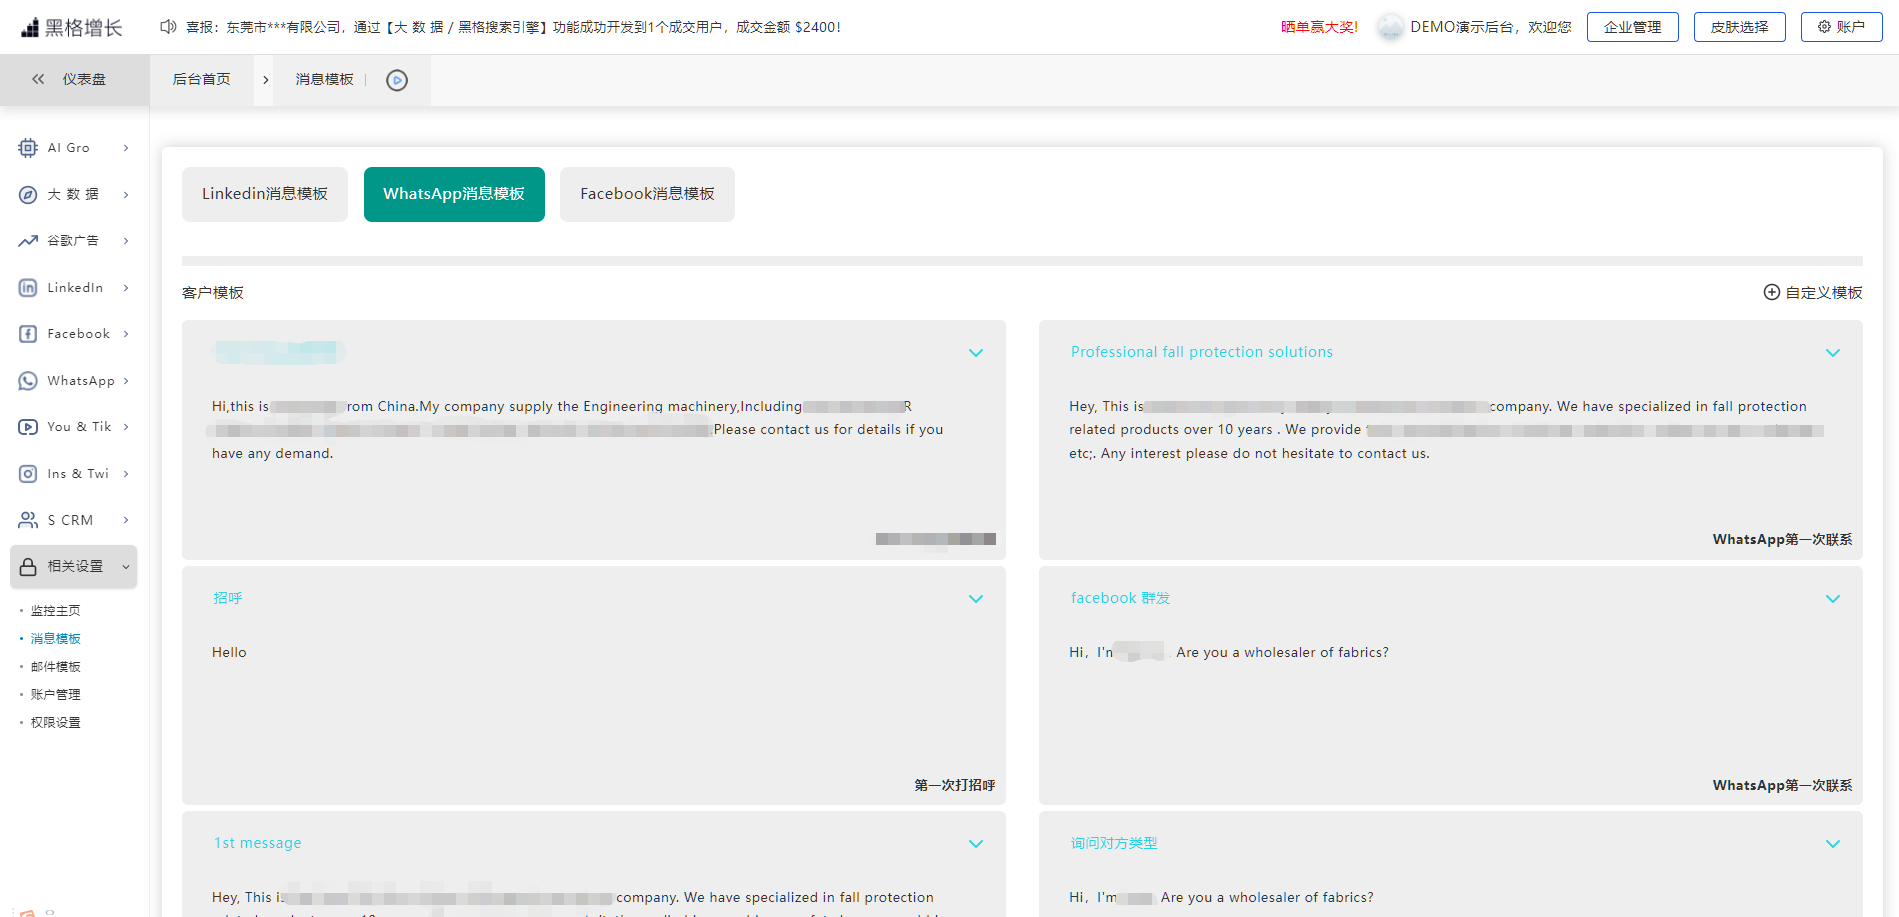Open the 企业管理 button in header
Viewport: 1899px width, 917px height.
coord(1632,27)
